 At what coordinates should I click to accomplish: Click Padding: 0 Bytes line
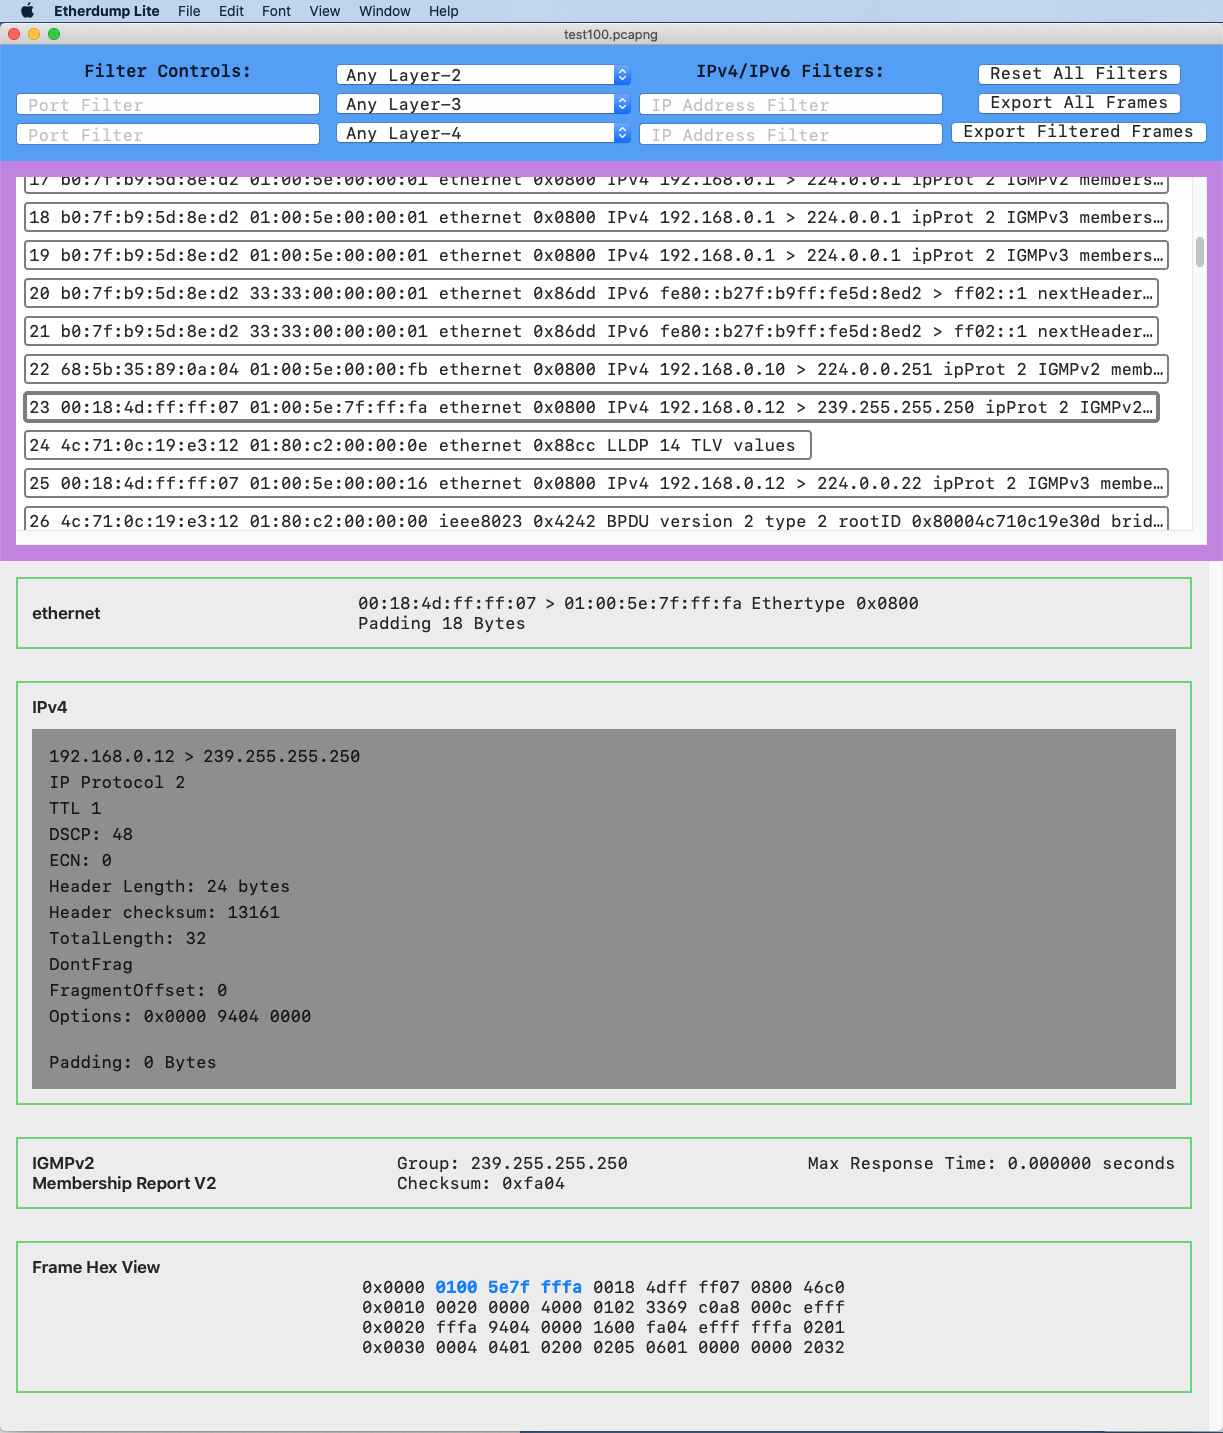(132, 1062)
